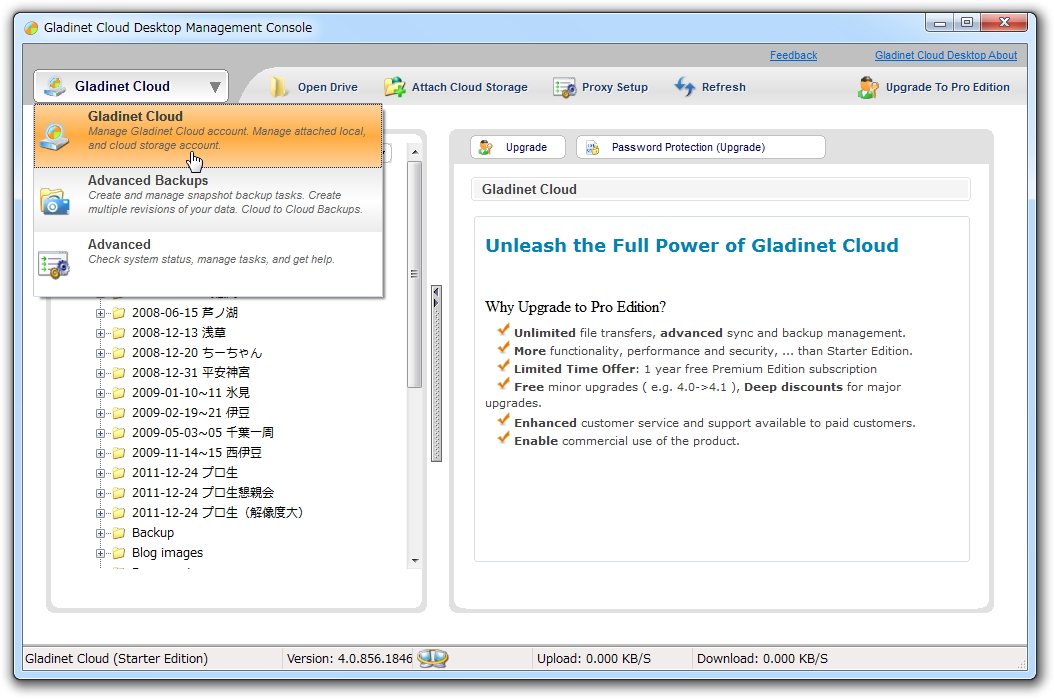Viewport: 1054px width, 699px height.
Task: Select 2009-11-14~15 西伊豆 tree item
Action: (196, 453)
